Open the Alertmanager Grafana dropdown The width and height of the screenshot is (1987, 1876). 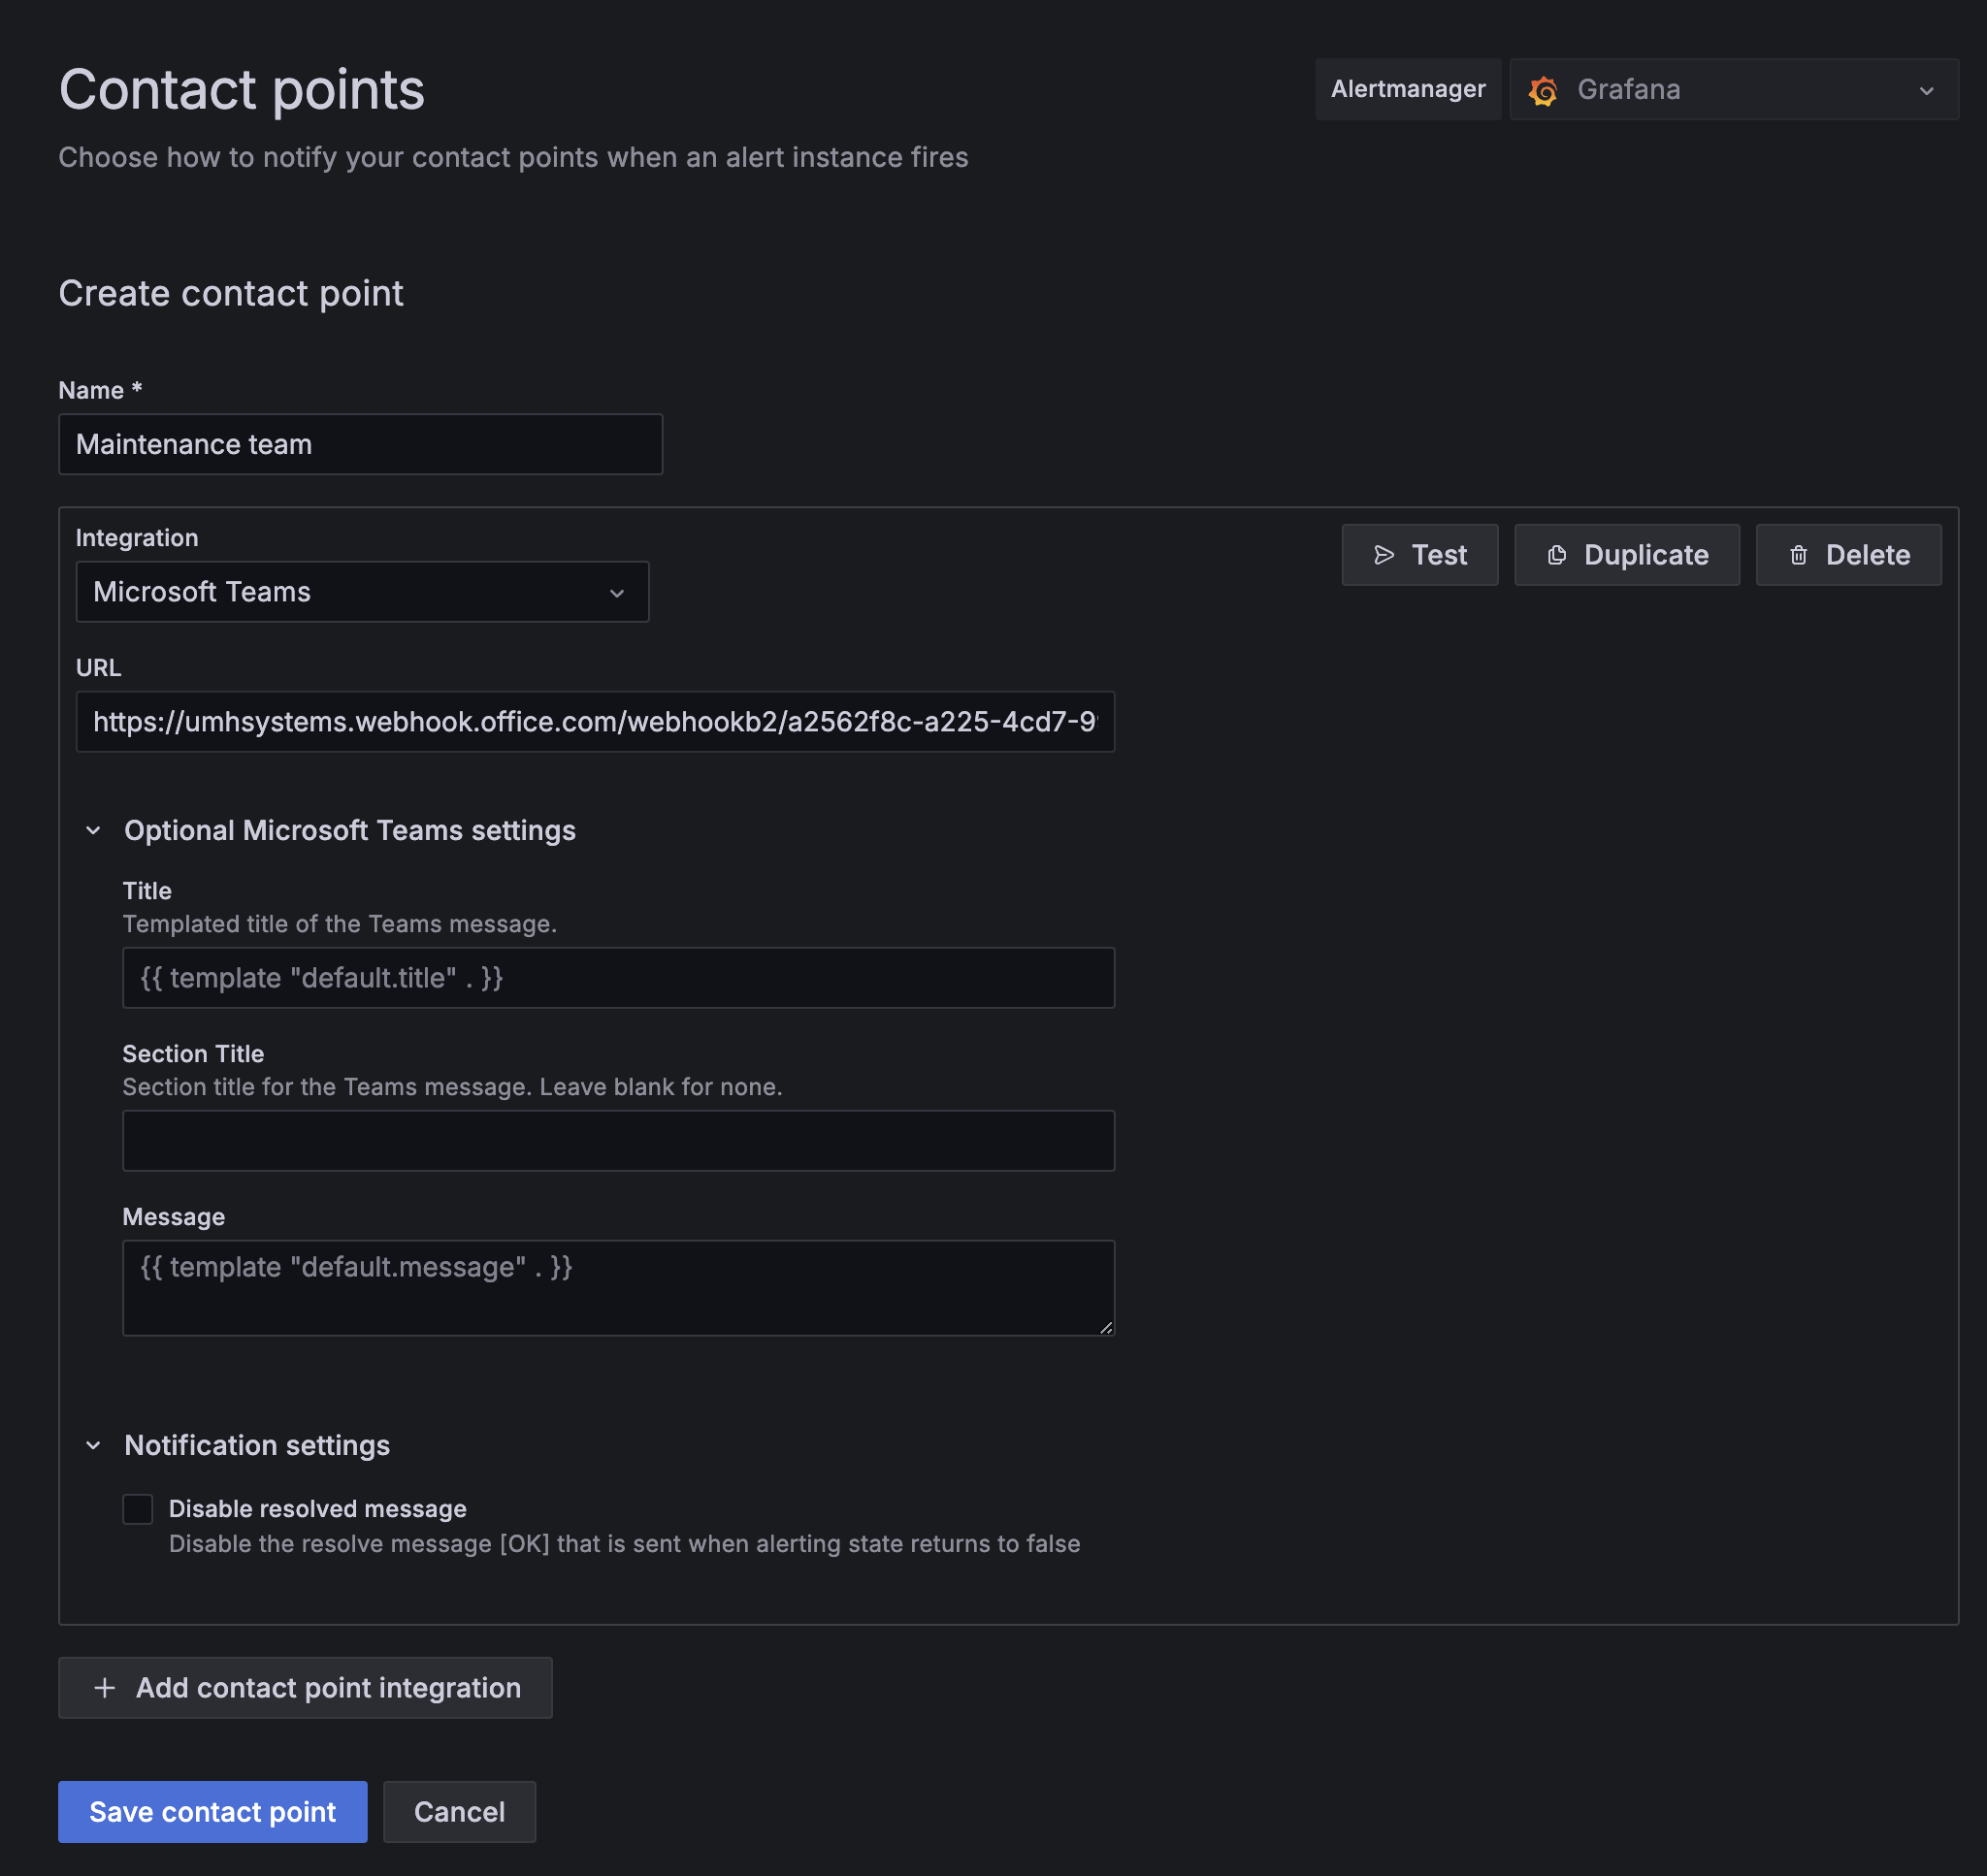(1733, 90)
